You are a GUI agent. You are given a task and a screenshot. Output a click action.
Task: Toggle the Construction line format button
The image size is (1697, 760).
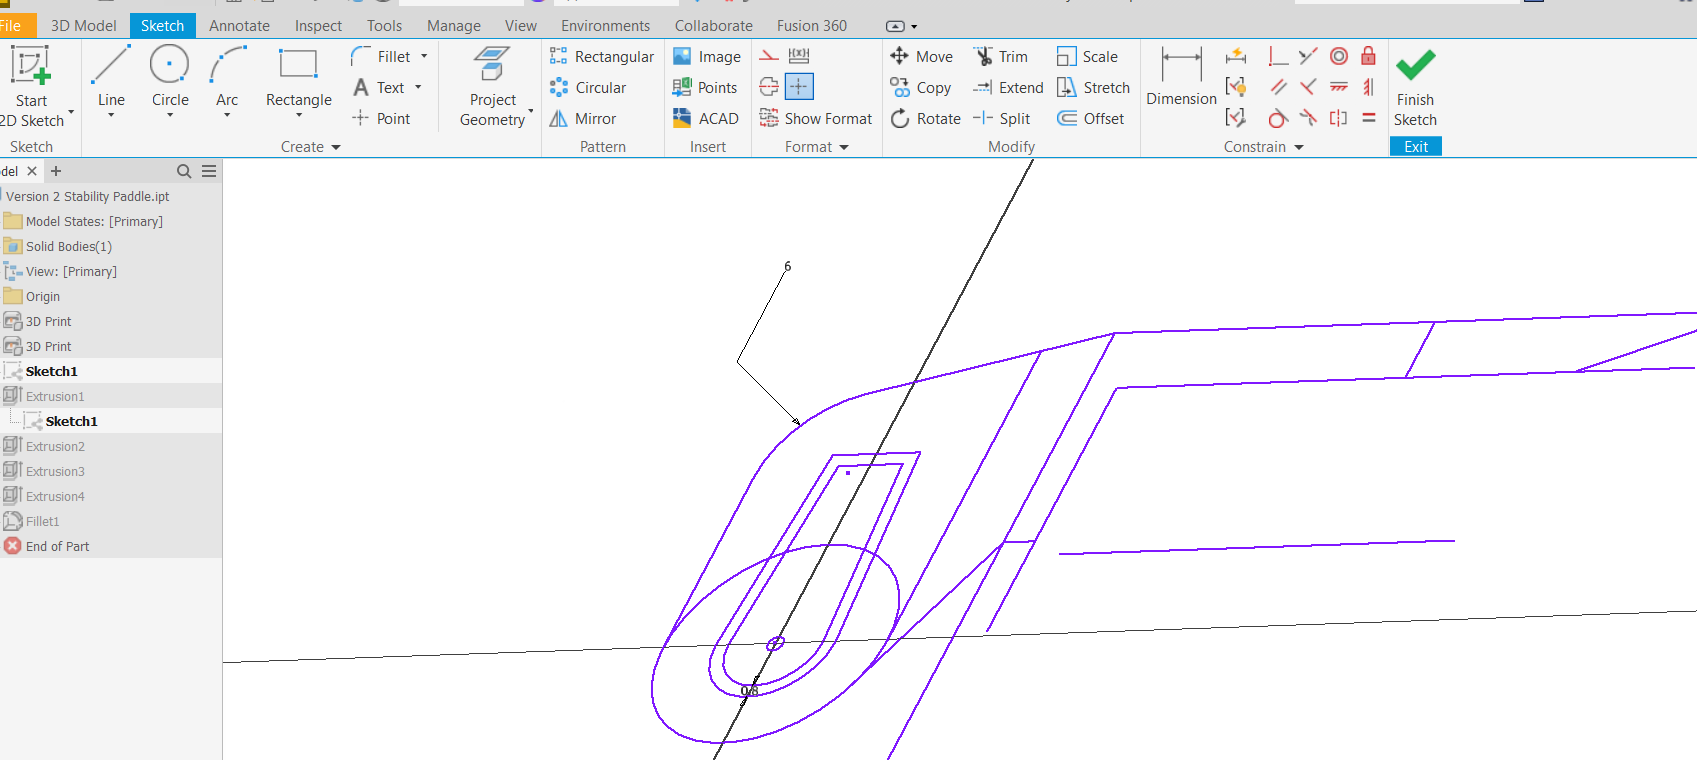pyautogui.click(x=769, y=56)
